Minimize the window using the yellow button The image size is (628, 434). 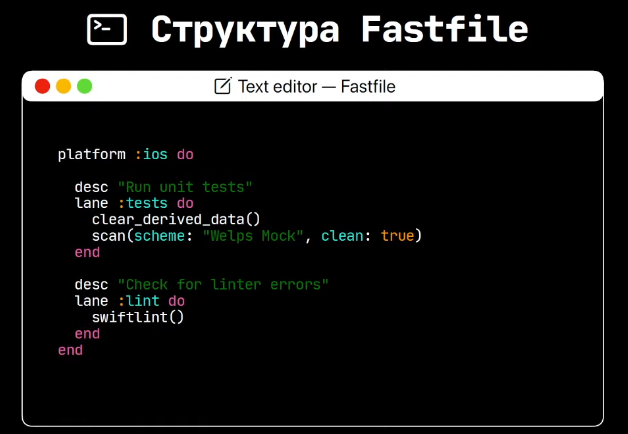click(63, 86)
